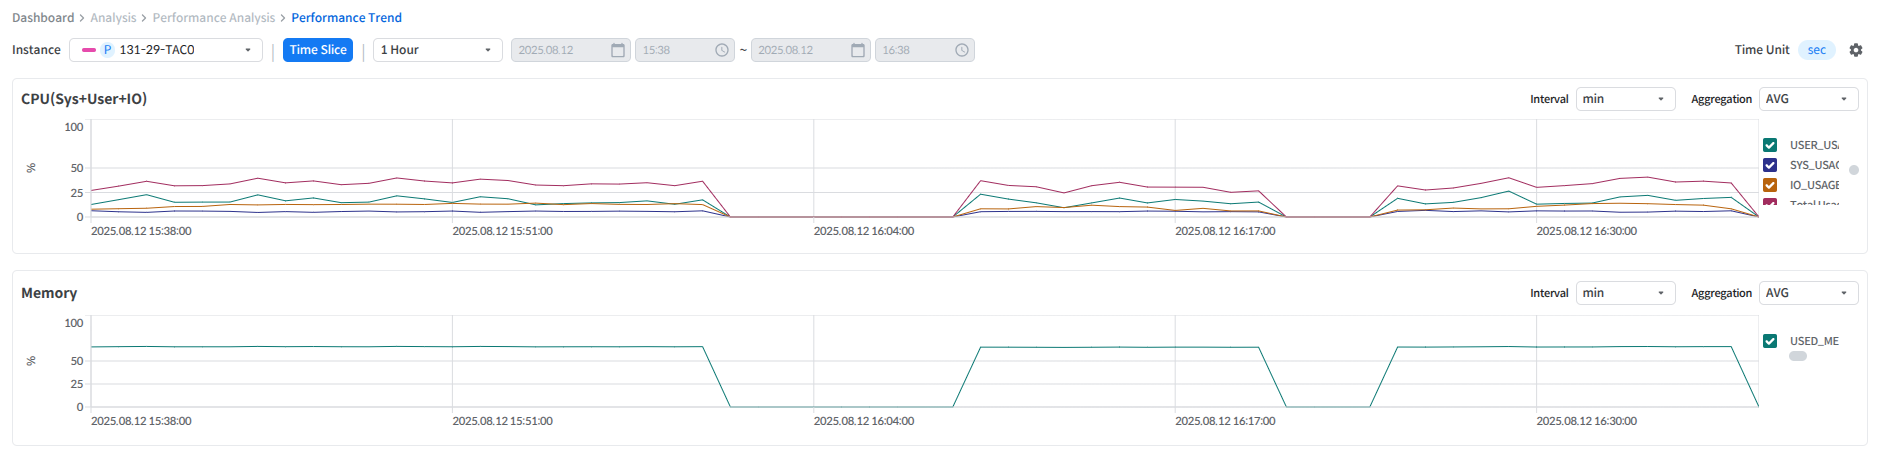Hide the IO_USAGE series in CPU chart
Screen dimensions: 1885x453
point(1770,185)
